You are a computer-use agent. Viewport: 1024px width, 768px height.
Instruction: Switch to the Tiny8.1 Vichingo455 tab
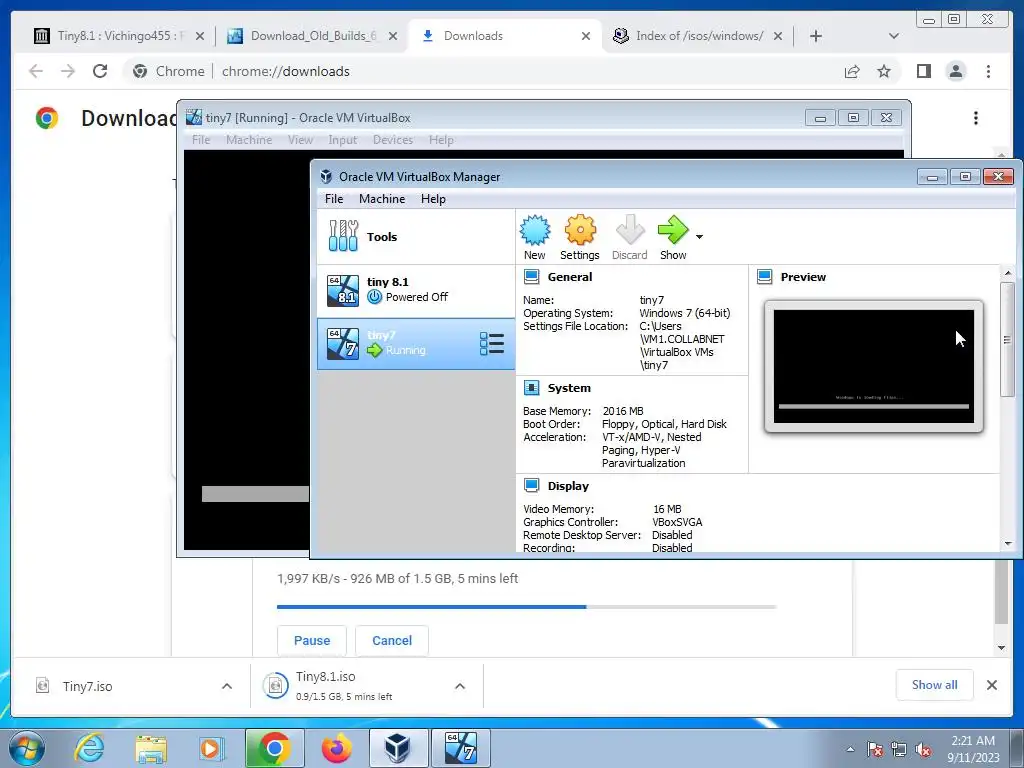(x=119, y=36)
